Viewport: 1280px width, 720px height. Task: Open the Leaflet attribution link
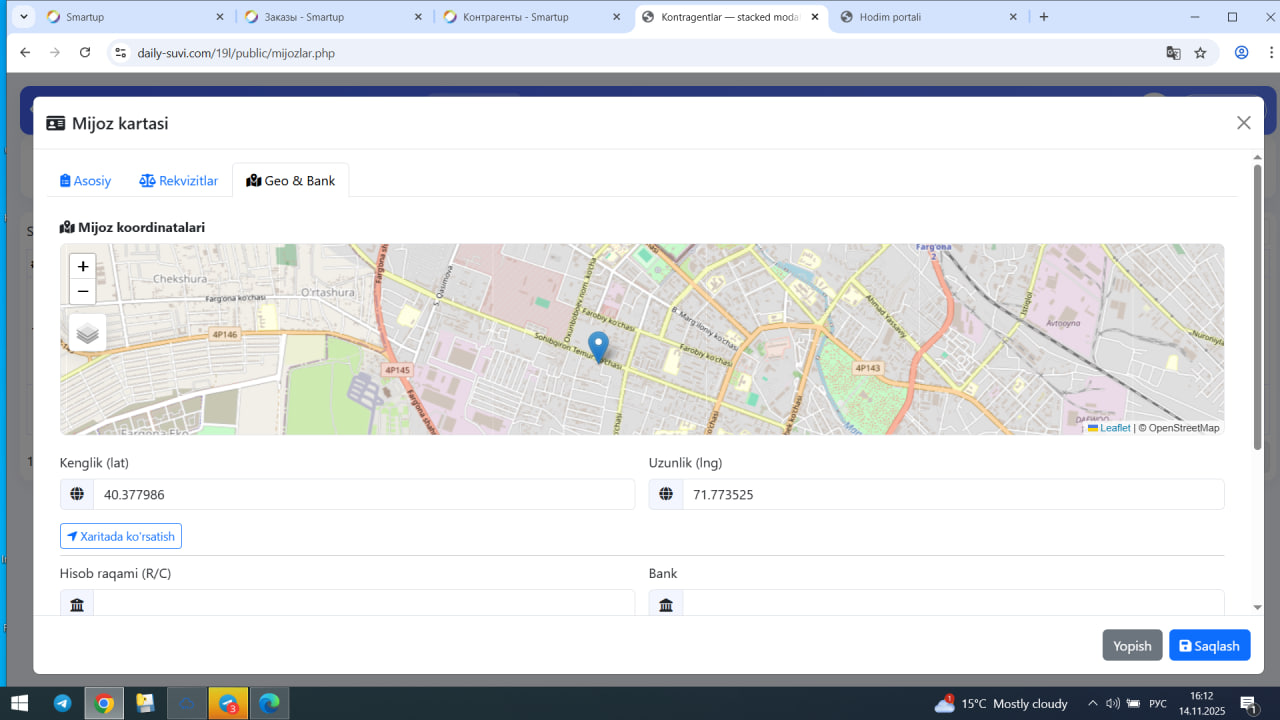click(1114, 428)
